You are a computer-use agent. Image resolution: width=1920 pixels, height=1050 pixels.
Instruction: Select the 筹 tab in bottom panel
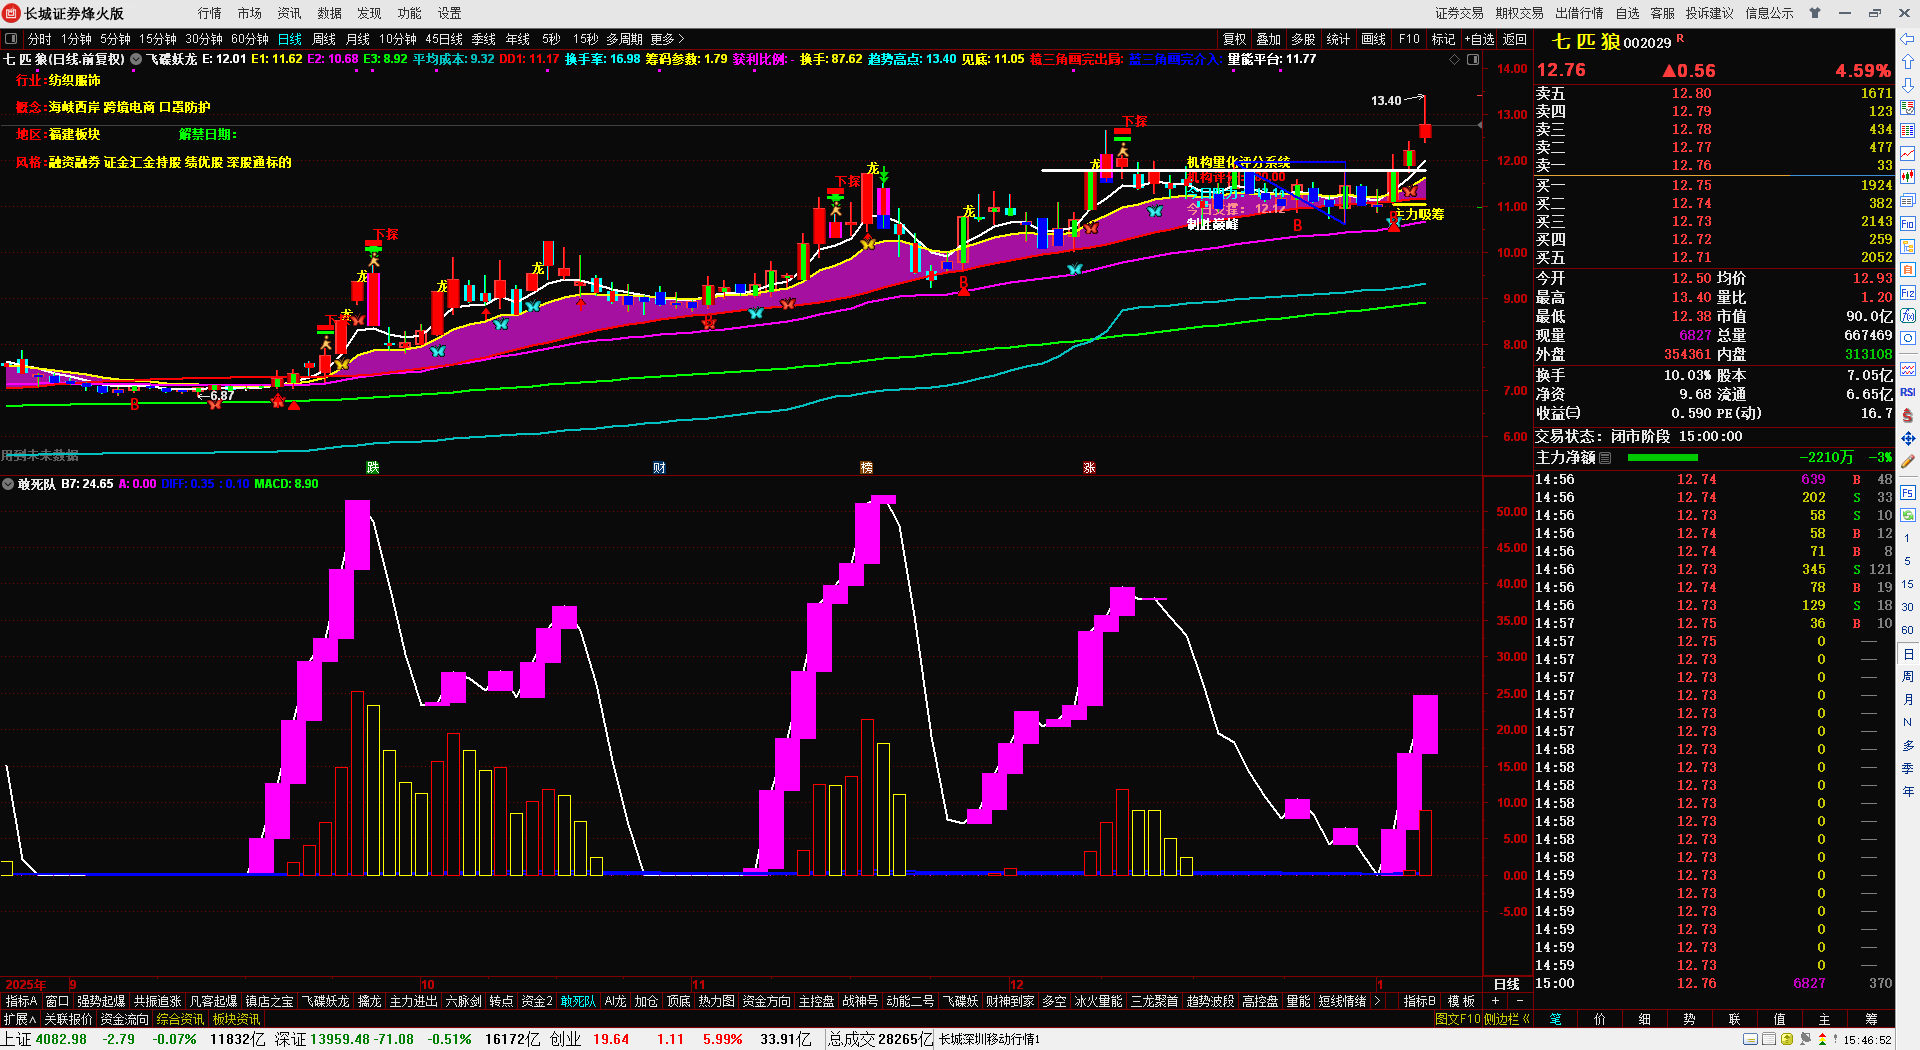pos(1872,1019)
